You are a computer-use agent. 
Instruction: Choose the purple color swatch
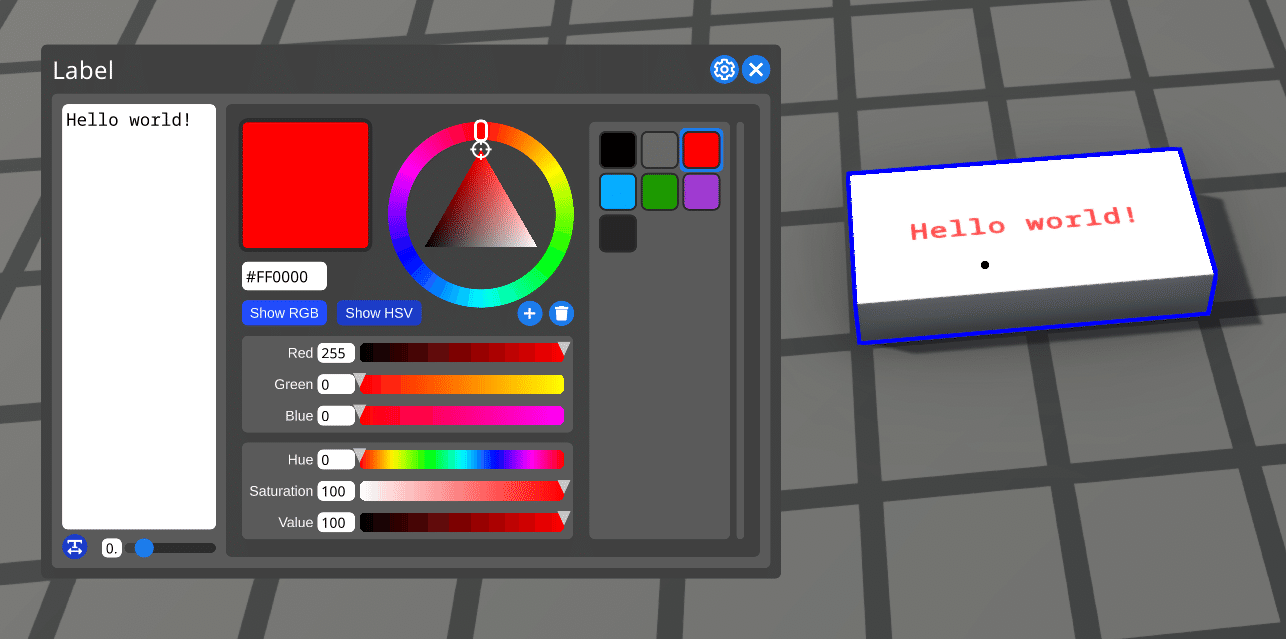701,191
